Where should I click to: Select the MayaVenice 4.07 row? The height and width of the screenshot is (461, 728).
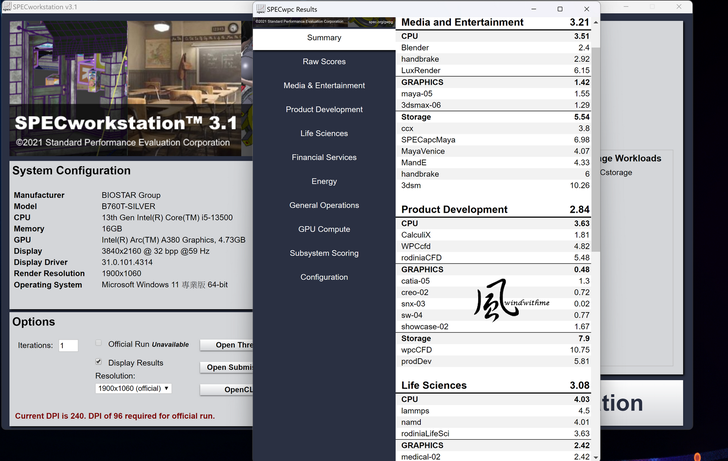pyautogui.click(x=495, y=151)
